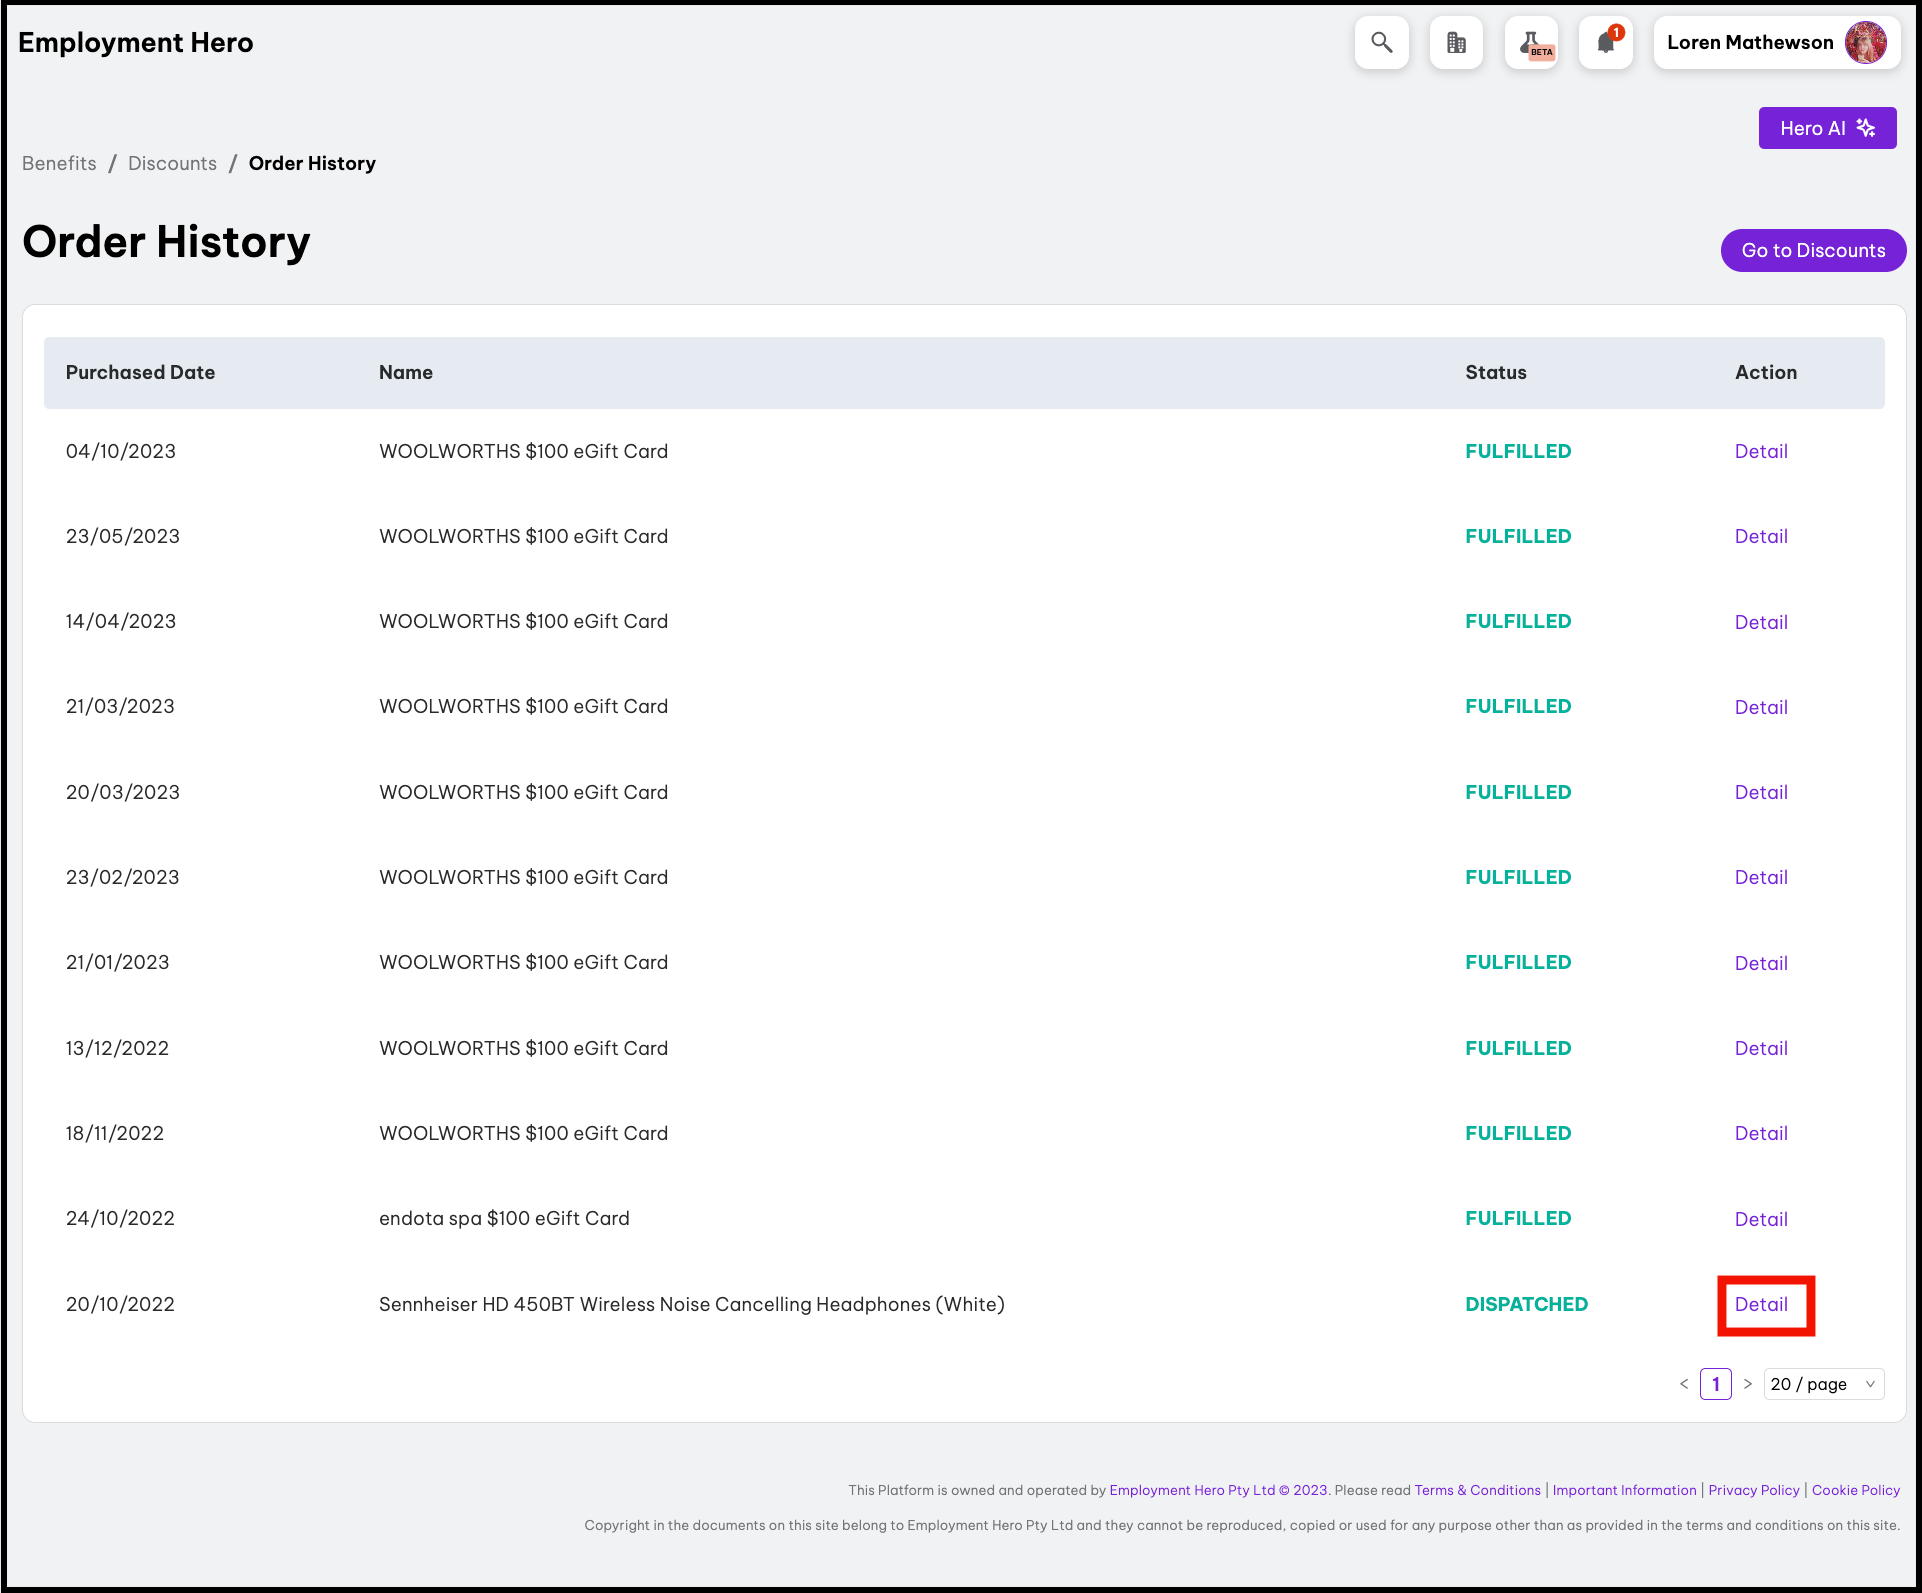Open Terms & Conditions footer link
The height and width of the screenshot is (1593, 1922).
1477,1490
